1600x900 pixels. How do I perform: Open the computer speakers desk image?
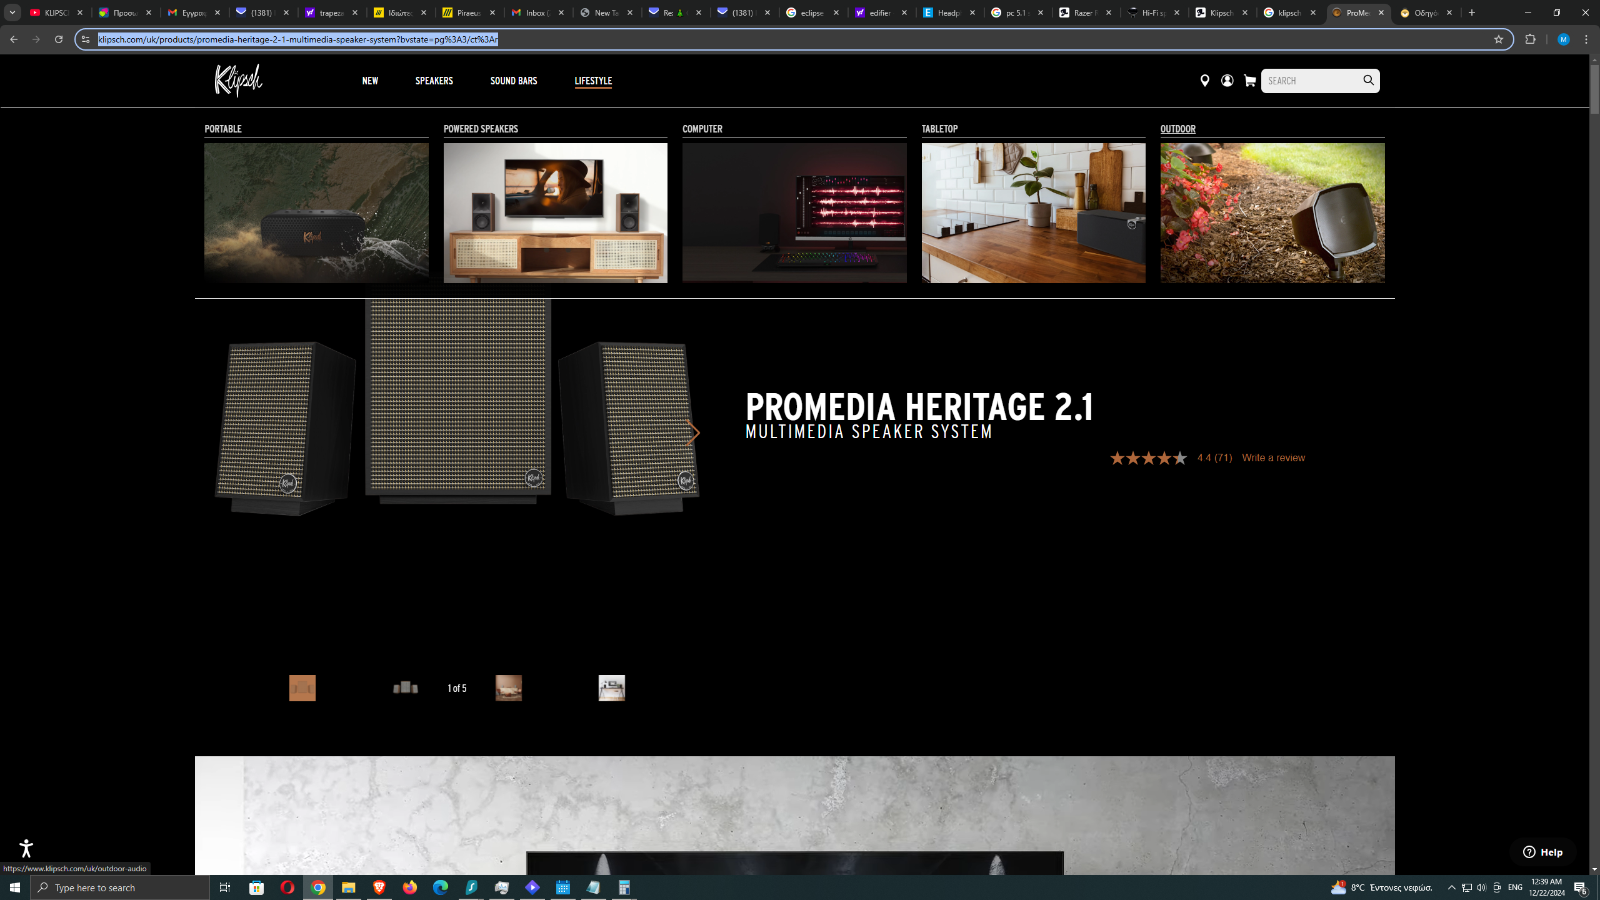794,212
